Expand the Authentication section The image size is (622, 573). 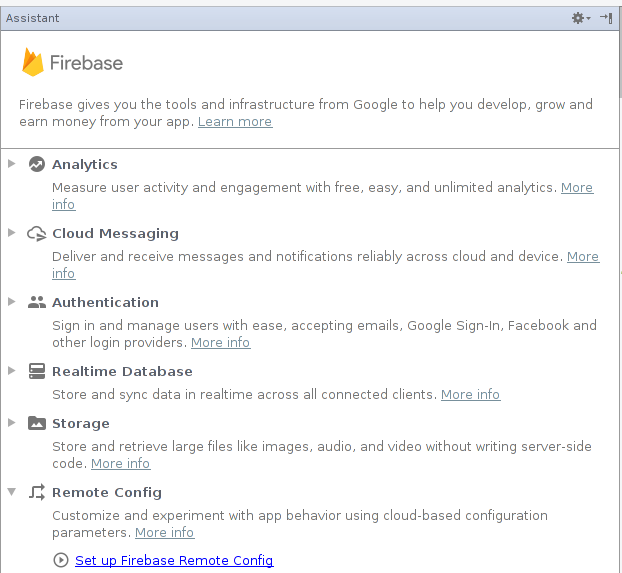12,302
